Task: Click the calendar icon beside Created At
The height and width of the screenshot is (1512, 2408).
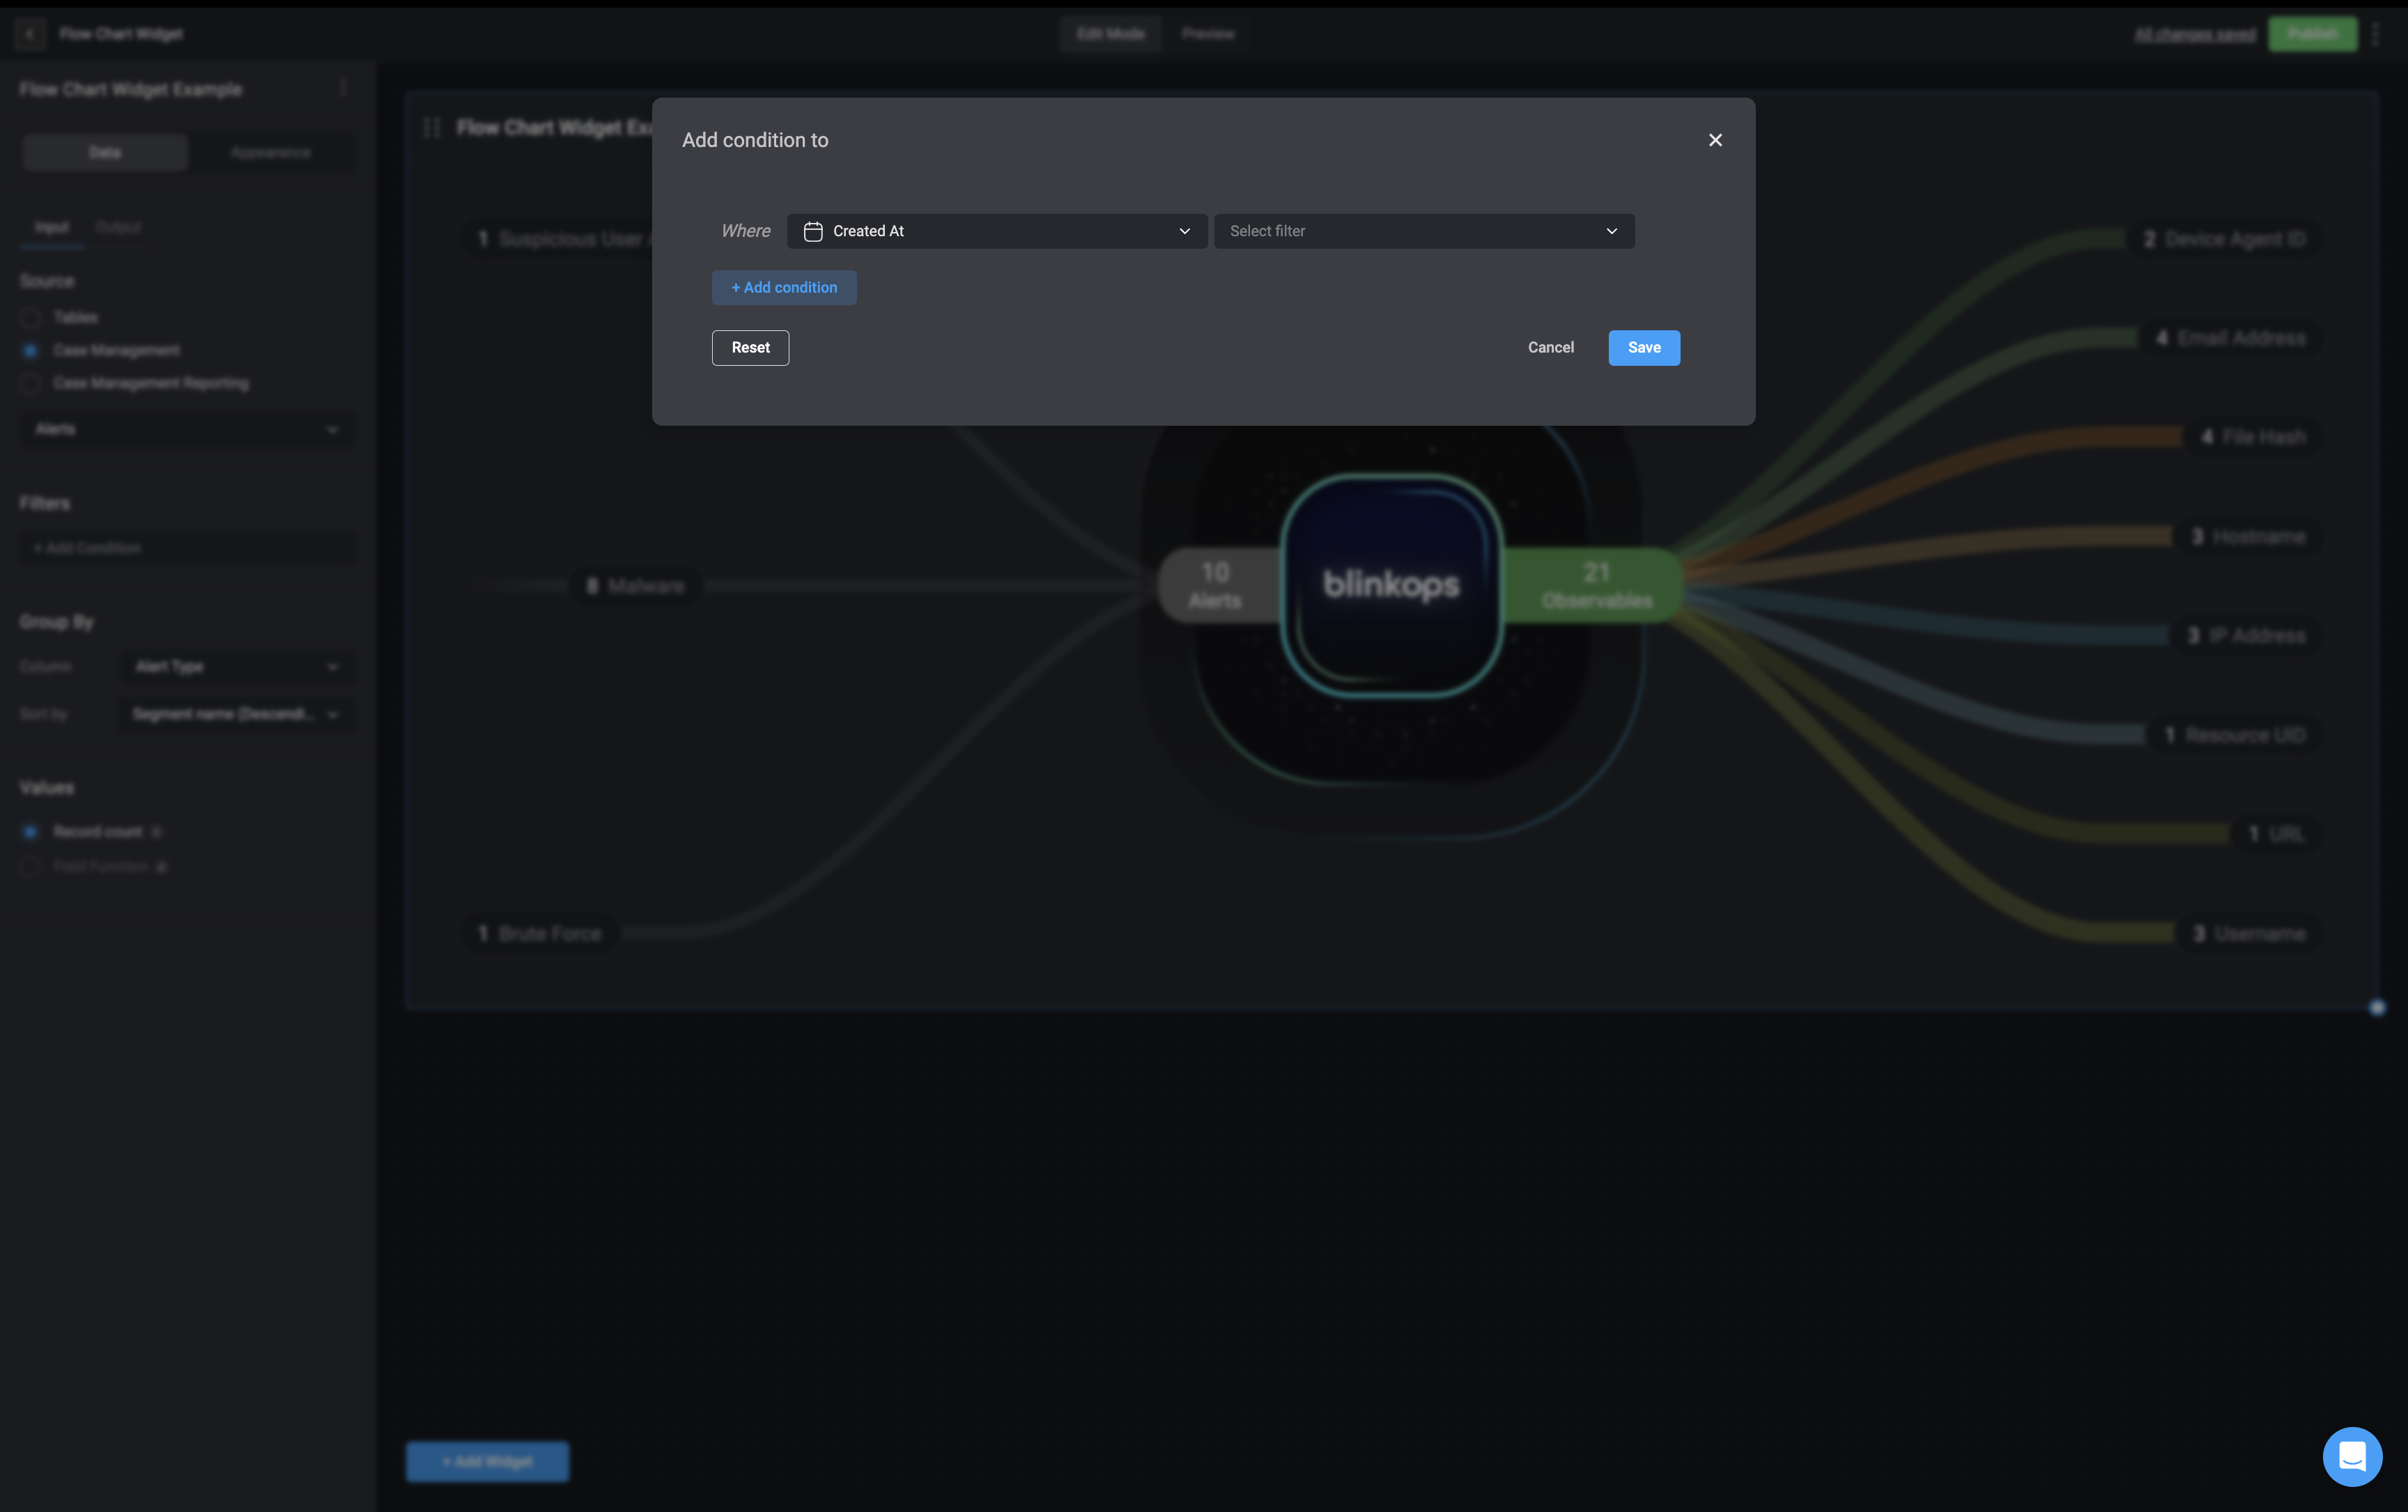Action: click(x=813, y=231)
